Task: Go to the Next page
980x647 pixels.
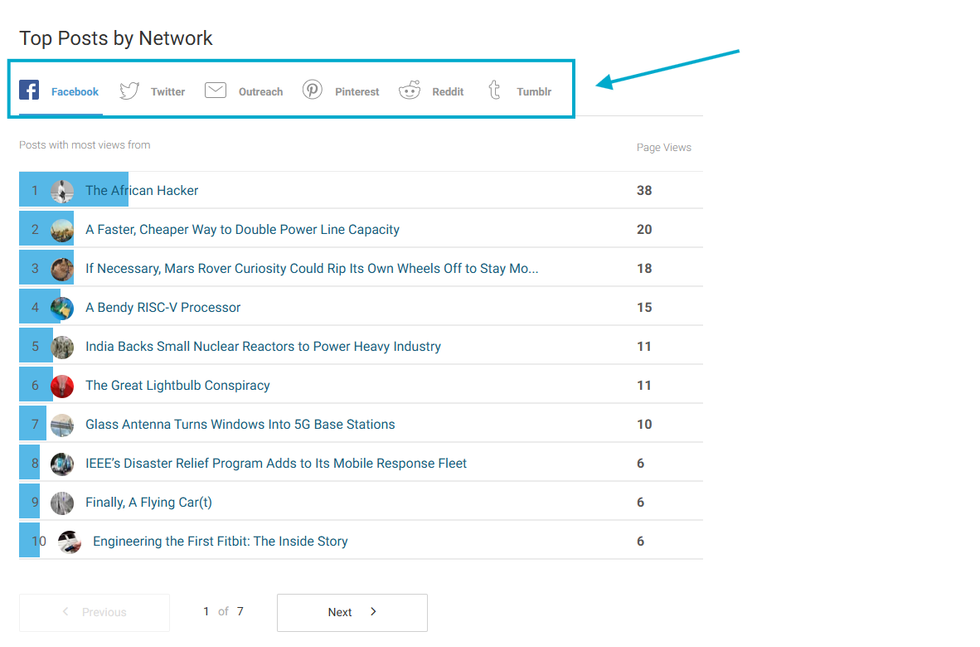Action: point(352,612)
